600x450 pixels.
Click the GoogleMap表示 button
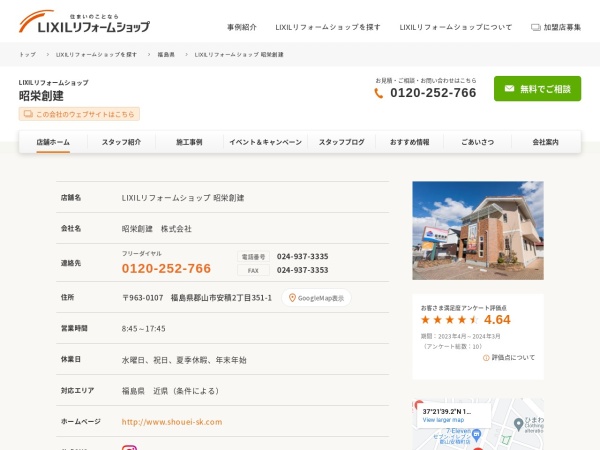pos(316,298)
